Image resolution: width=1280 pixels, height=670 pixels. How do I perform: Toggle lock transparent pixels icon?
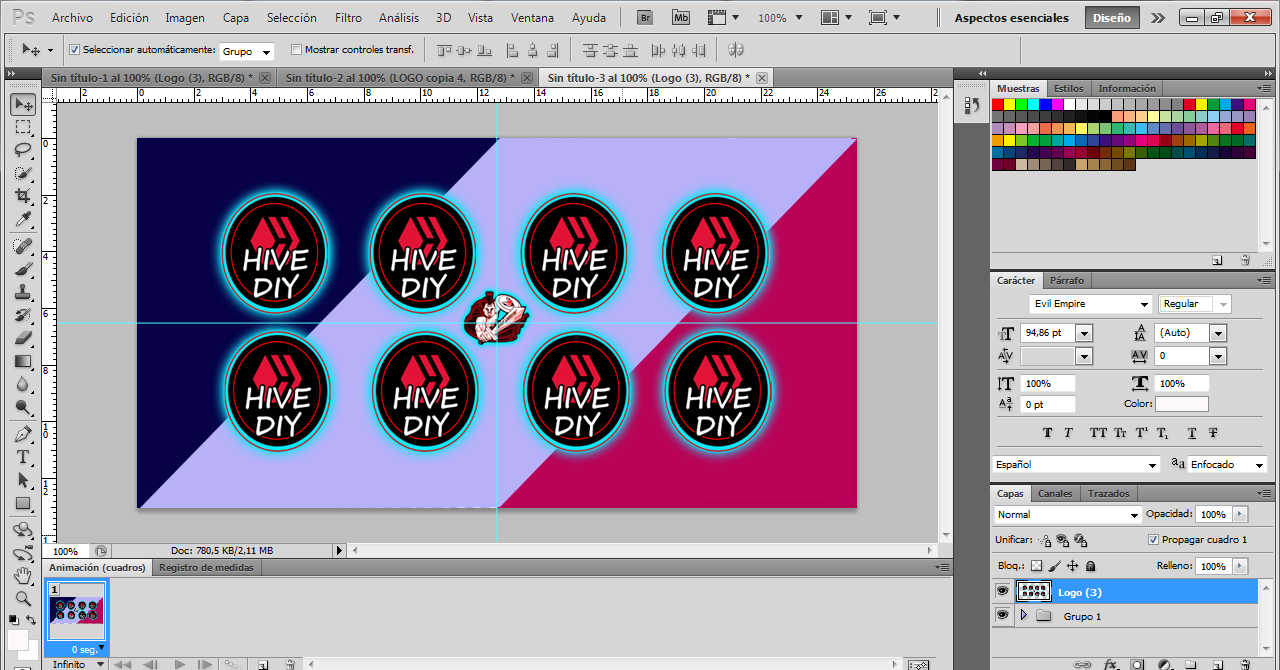[x=1036, y=566]
